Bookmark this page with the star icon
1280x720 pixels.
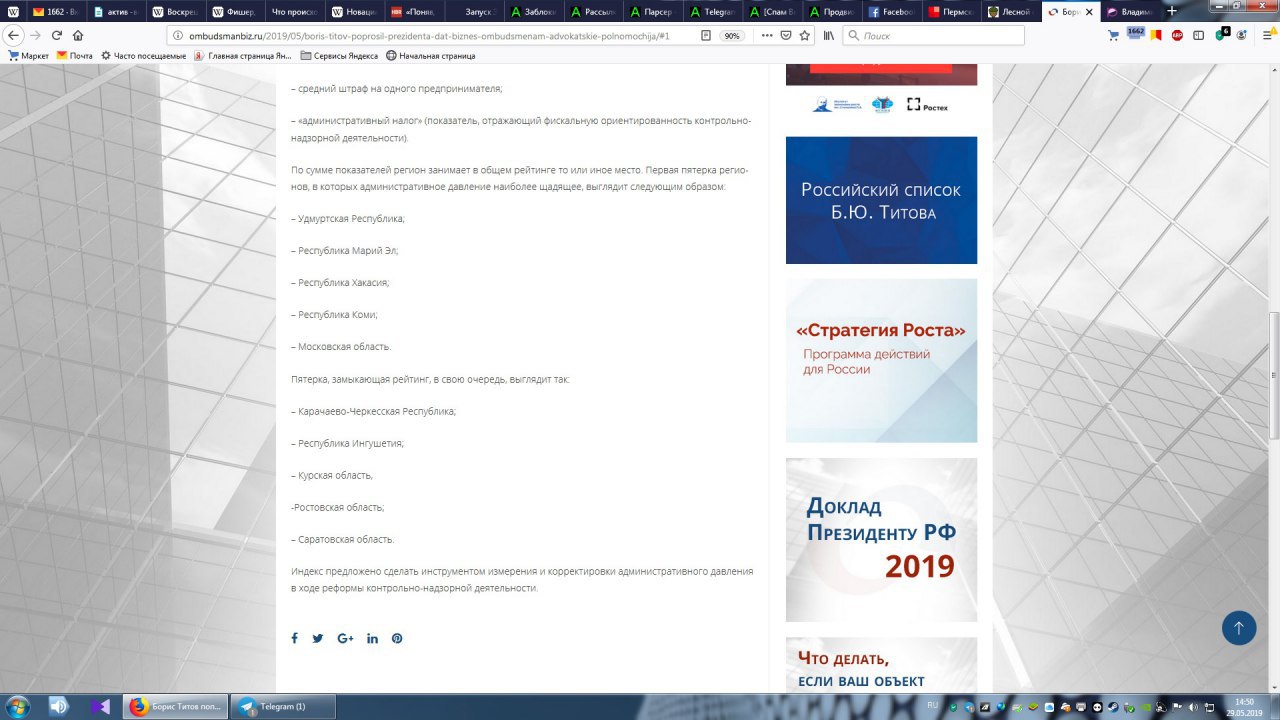coord(804,35)
